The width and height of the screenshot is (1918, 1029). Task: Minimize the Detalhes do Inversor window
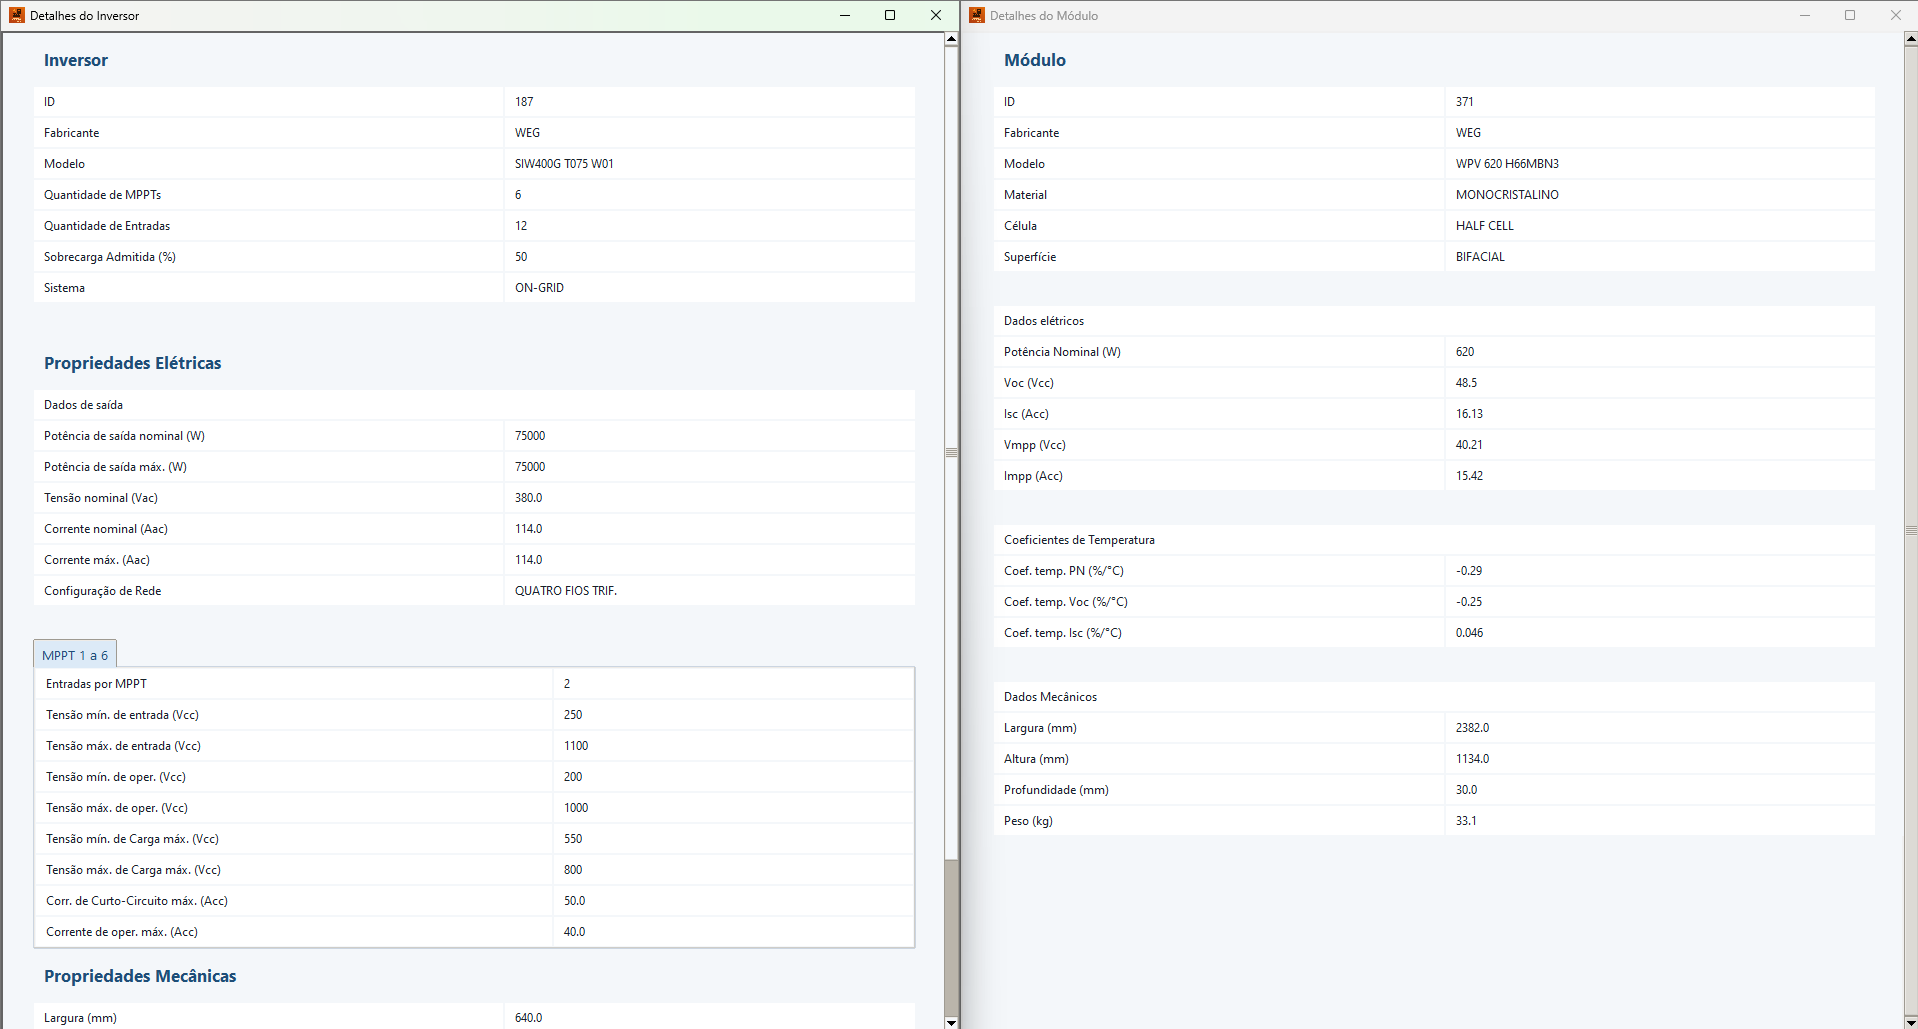[845, 15]
